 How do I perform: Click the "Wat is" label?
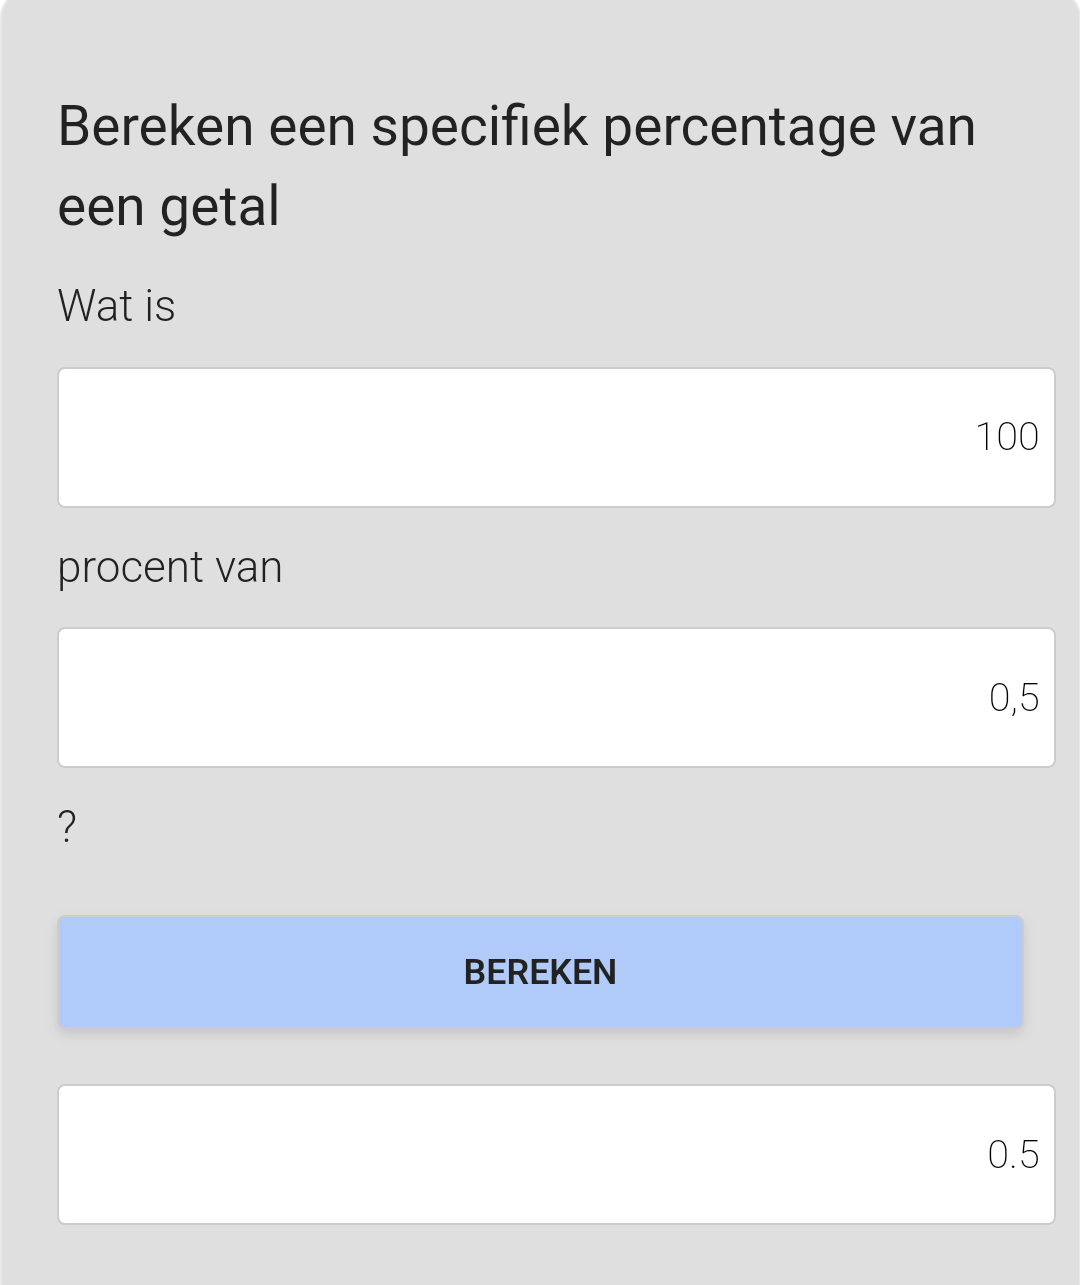(116, 306)
